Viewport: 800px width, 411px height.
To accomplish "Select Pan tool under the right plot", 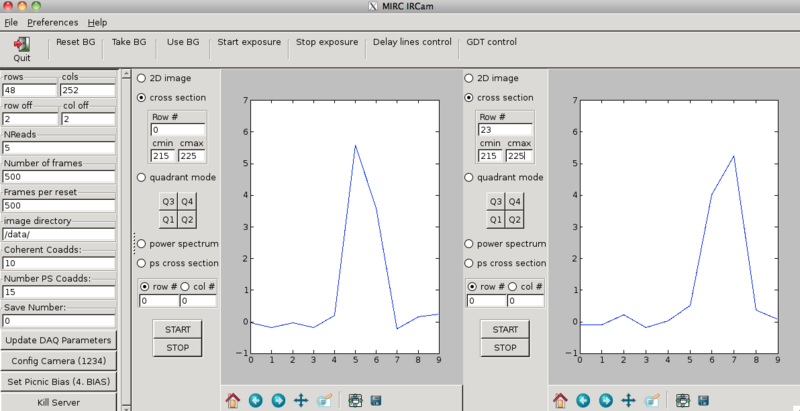I will pos(629,400).
